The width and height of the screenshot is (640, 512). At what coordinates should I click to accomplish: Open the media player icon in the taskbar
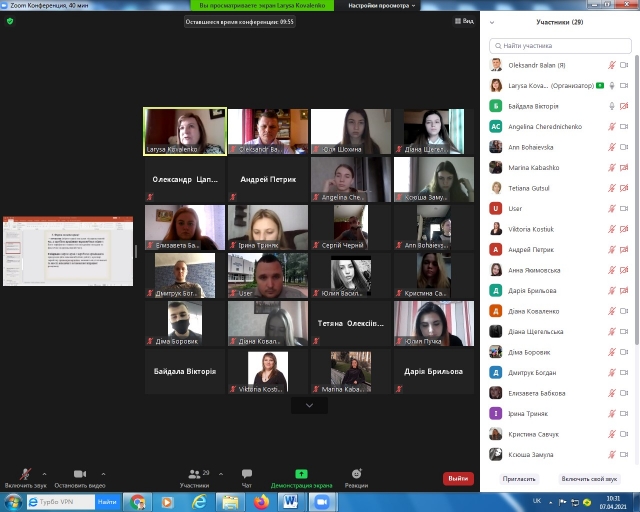[168, 502]
